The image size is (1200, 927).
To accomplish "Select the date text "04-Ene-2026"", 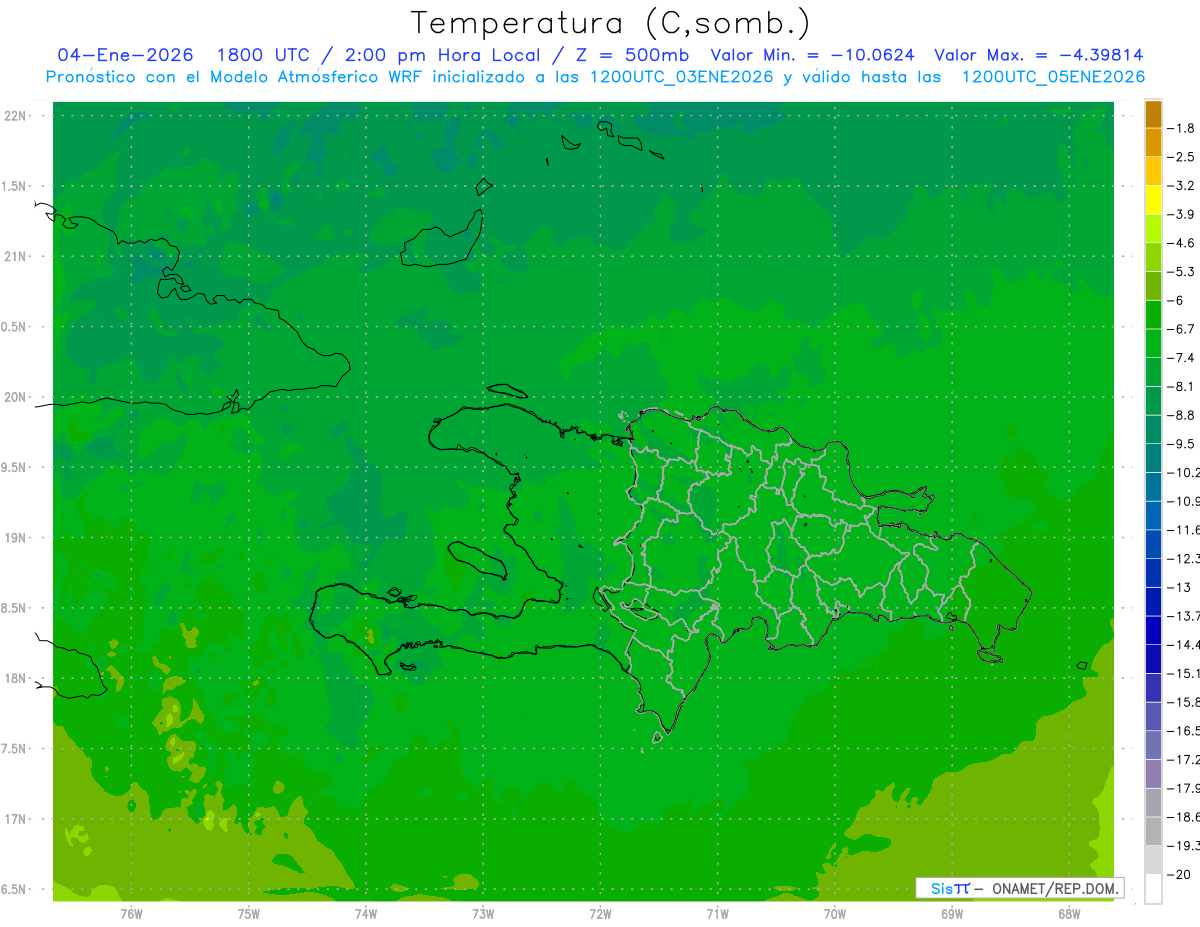I will (126, 55).
